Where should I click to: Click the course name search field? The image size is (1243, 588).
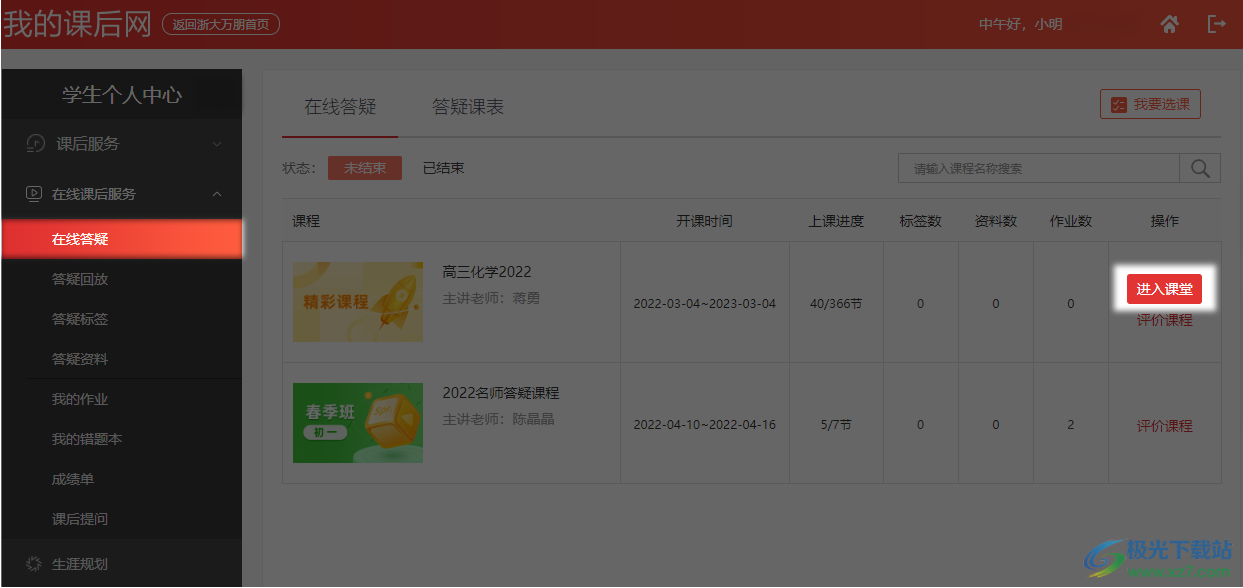(1039, 168)
